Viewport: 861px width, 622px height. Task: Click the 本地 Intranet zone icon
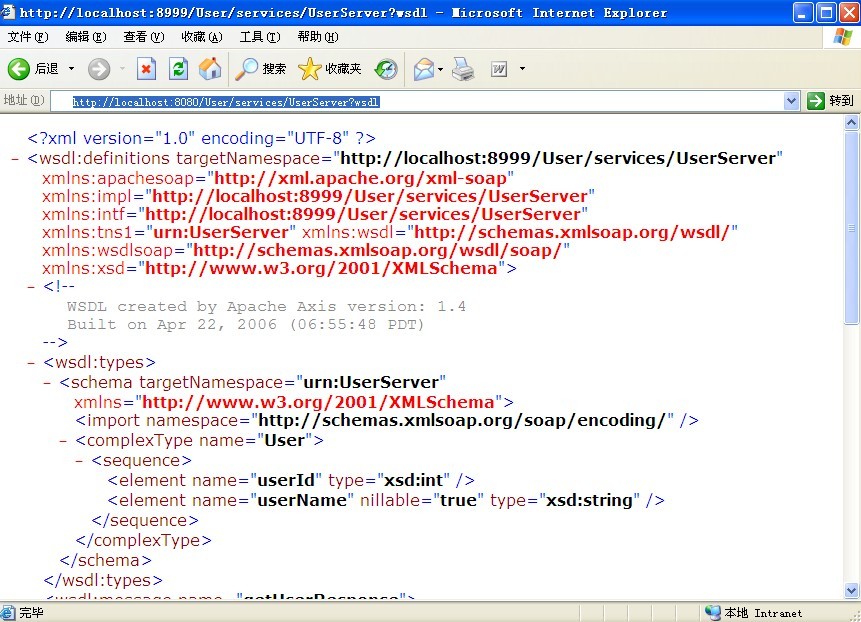click(x=712, y=613)
